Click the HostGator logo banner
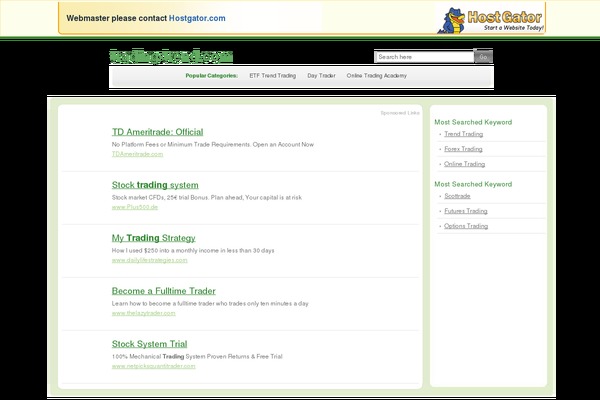Screen dimensions: 600x400 click(491, 20)
